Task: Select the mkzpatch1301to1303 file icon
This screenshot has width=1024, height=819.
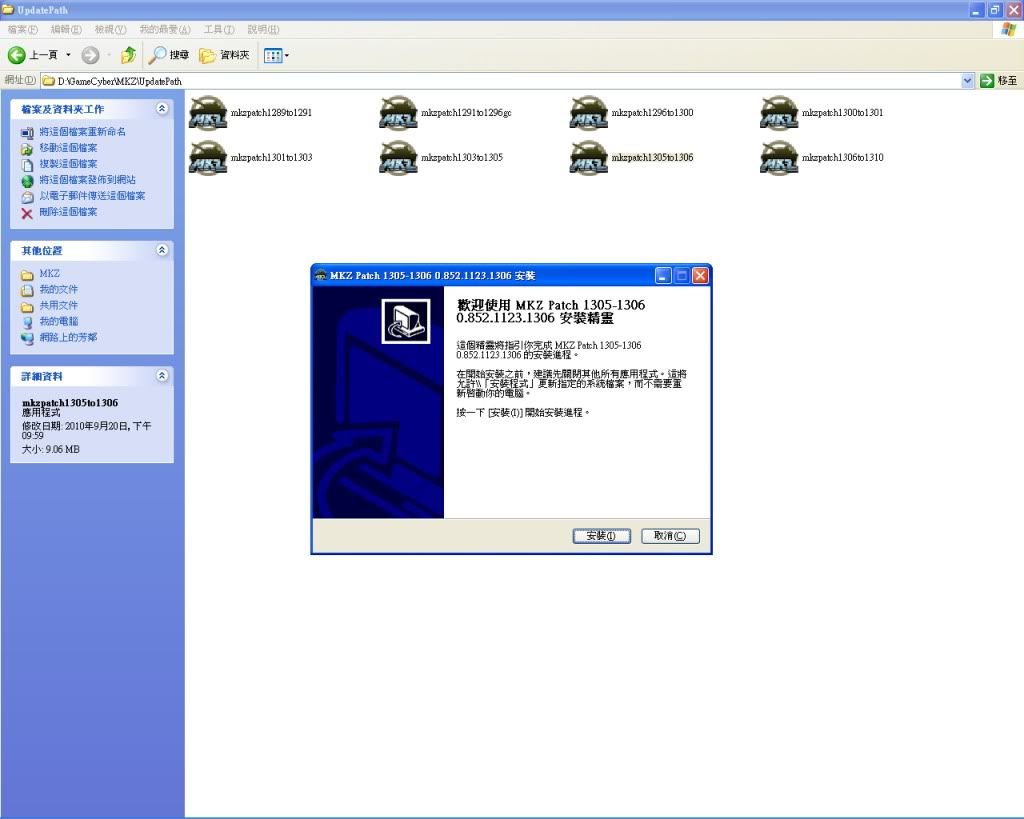Action: pyautogui.click(x=208, y=158)
